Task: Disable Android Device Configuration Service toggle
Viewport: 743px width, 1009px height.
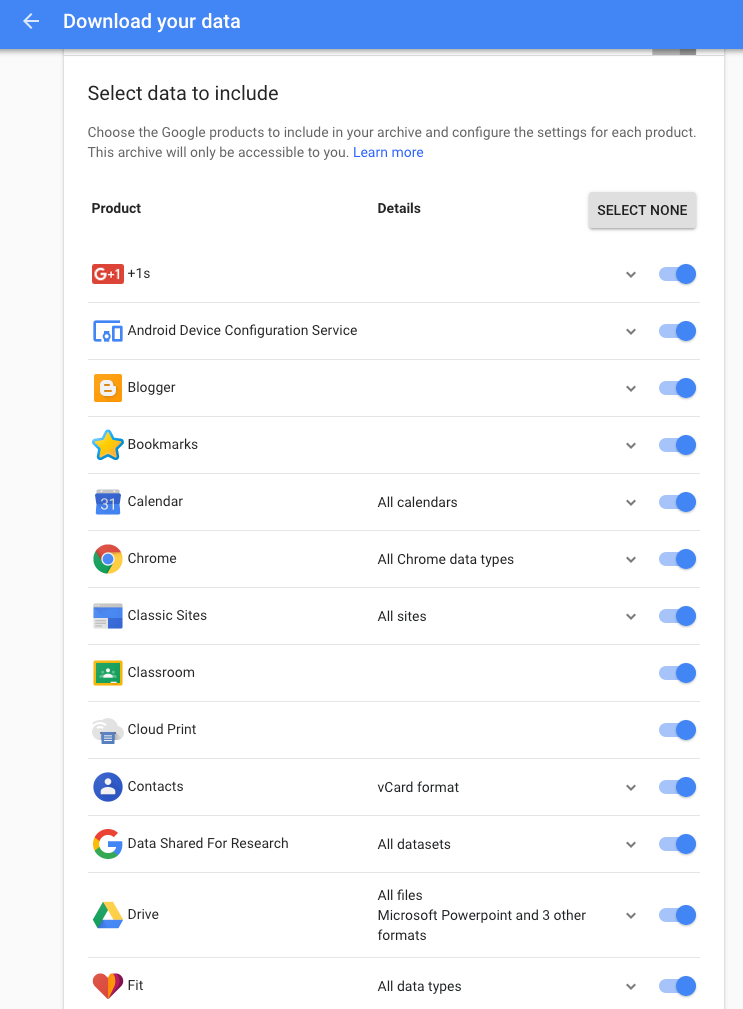Action: point(677,331)
